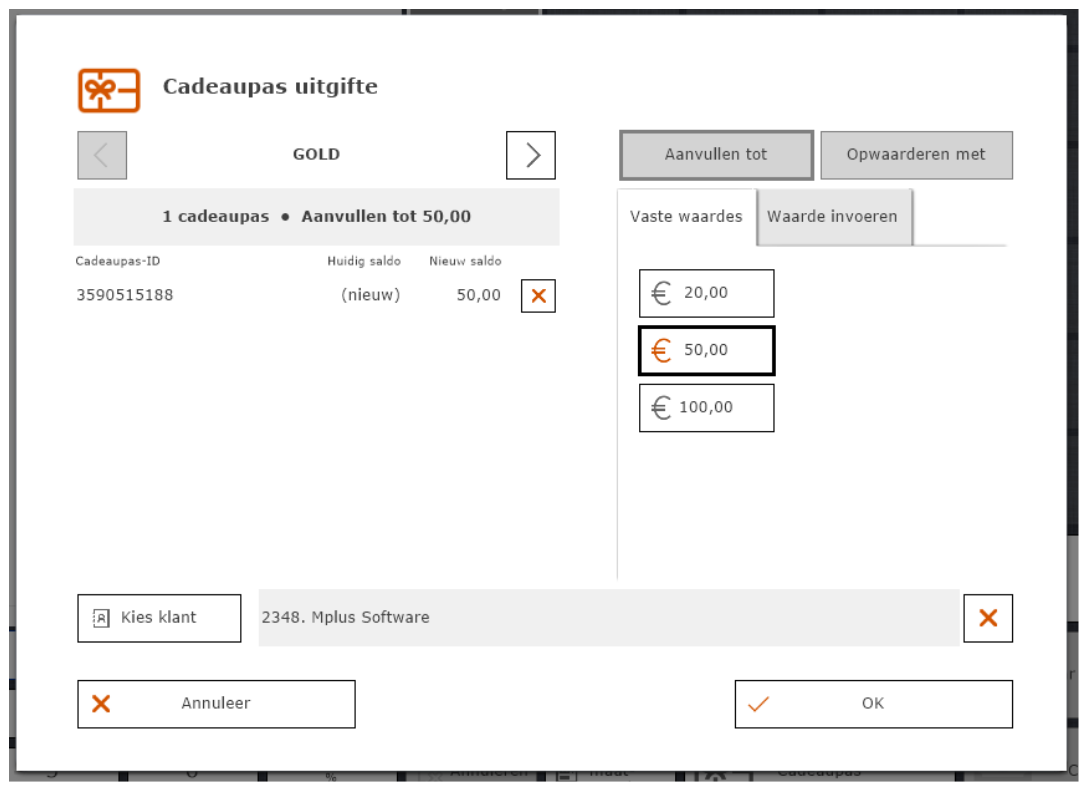The image size is (1080, 785).
Task: Click the X icon on Annuleer button
Action: (x=101, y=704)
